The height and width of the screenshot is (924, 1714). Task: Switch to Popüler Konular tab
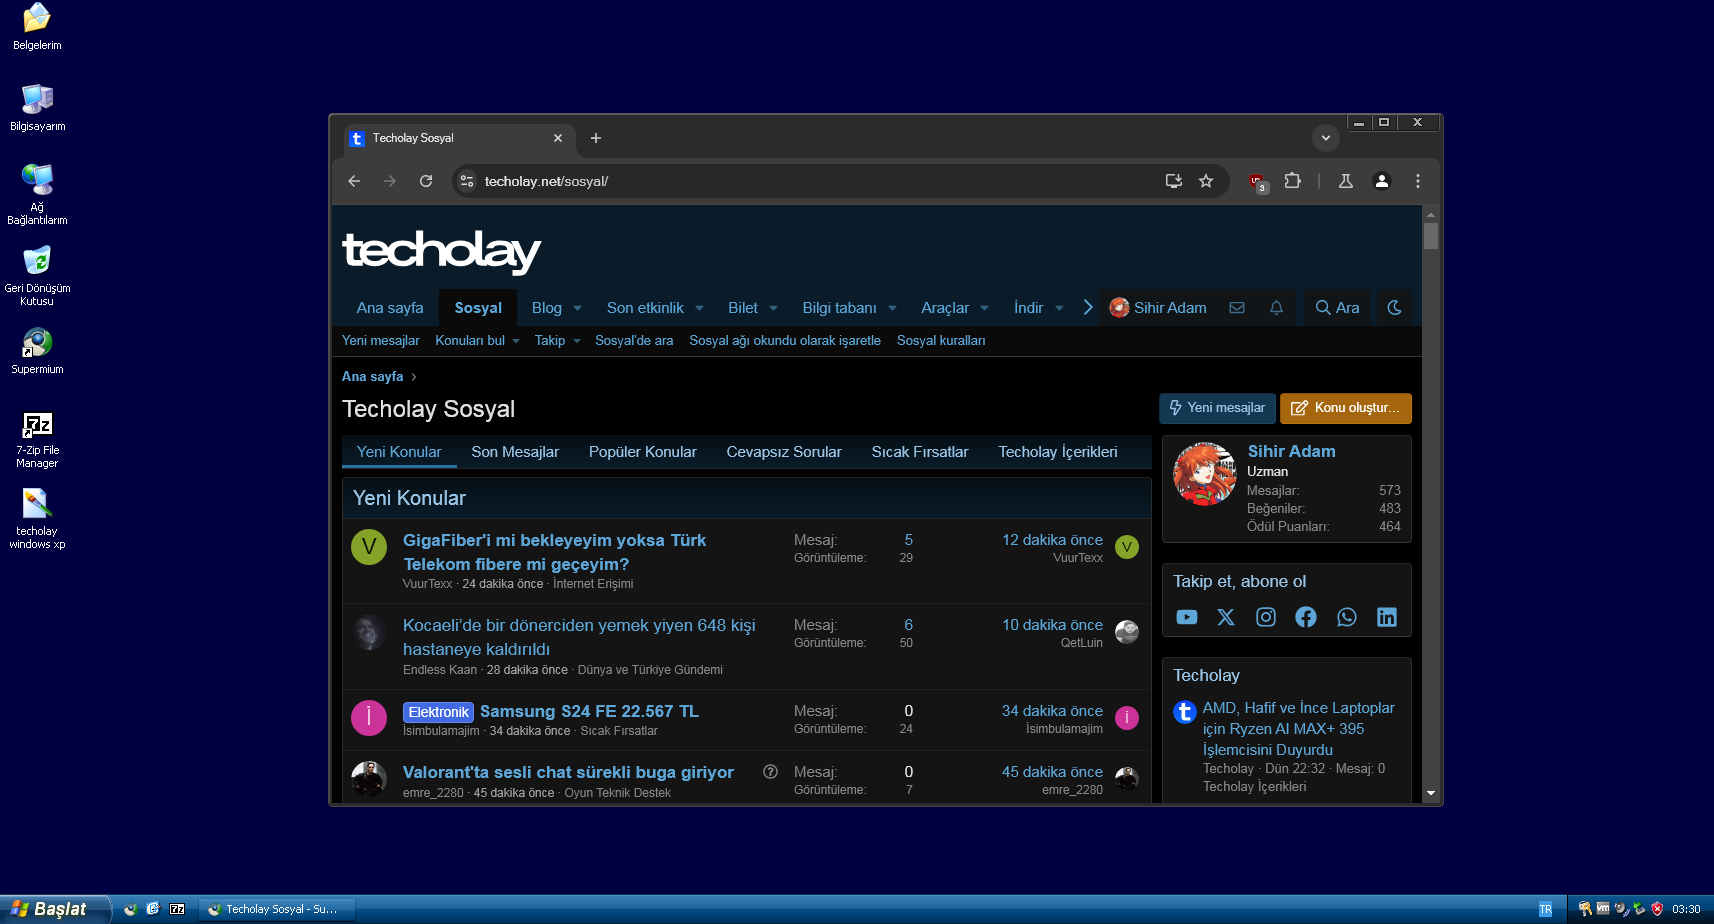(x=643, y=452)
